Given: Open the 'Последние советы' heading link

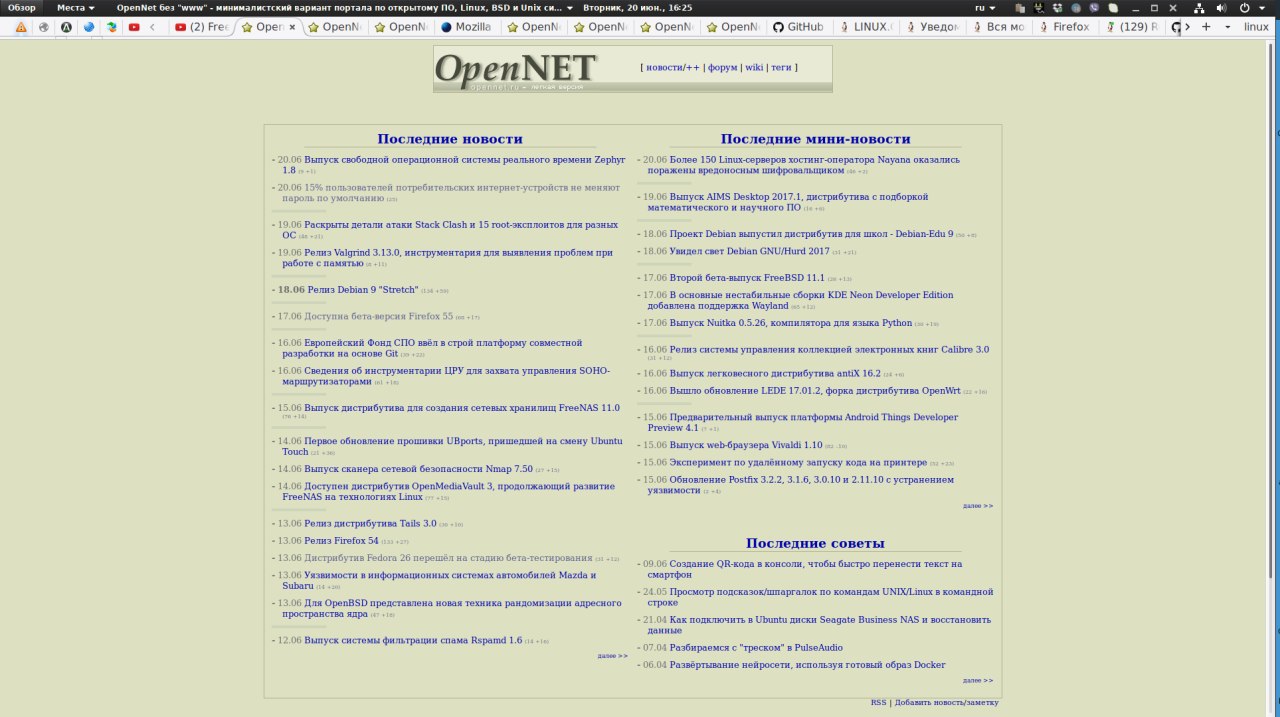Looking at the screenshot, I should point(815,543).
